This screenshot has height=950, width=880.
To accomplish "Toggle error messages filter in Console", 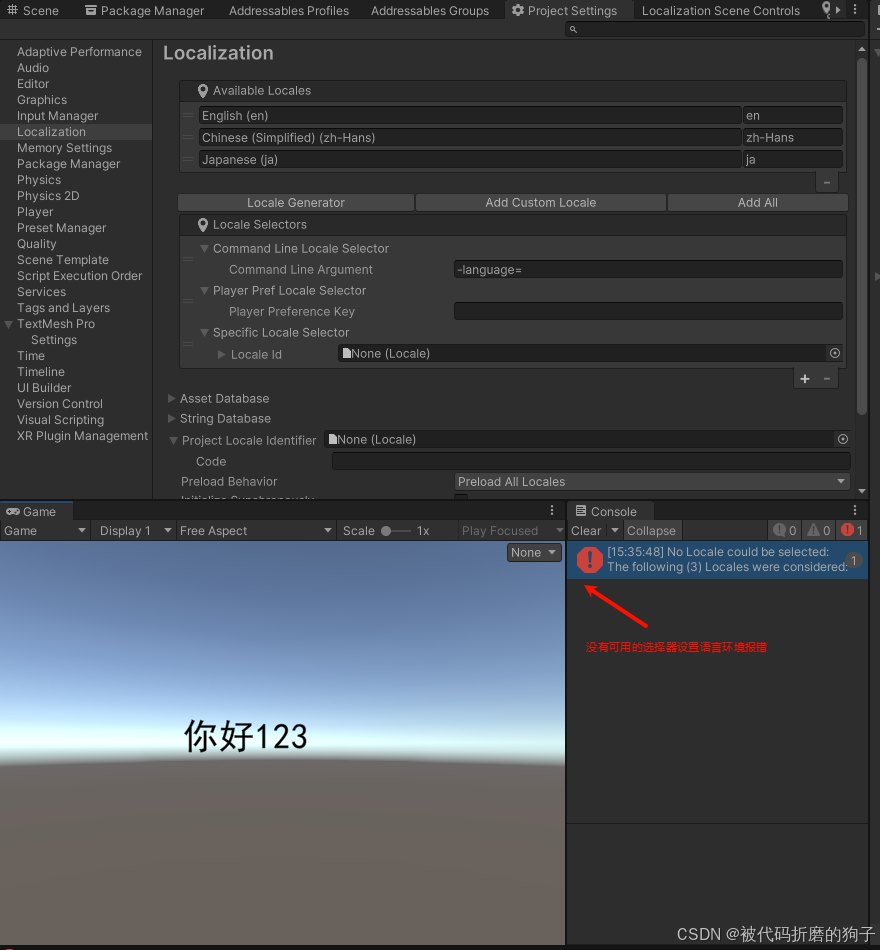I will point(852,531).
